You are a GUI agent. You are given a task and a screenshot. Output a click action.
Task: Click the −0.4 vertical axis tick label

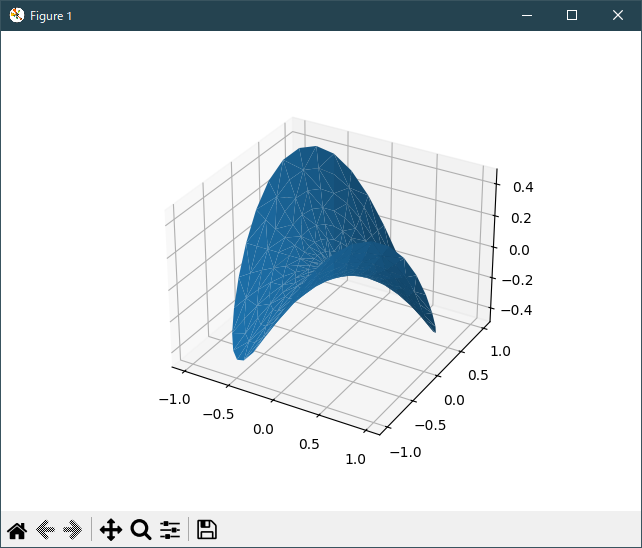point(518,311)
